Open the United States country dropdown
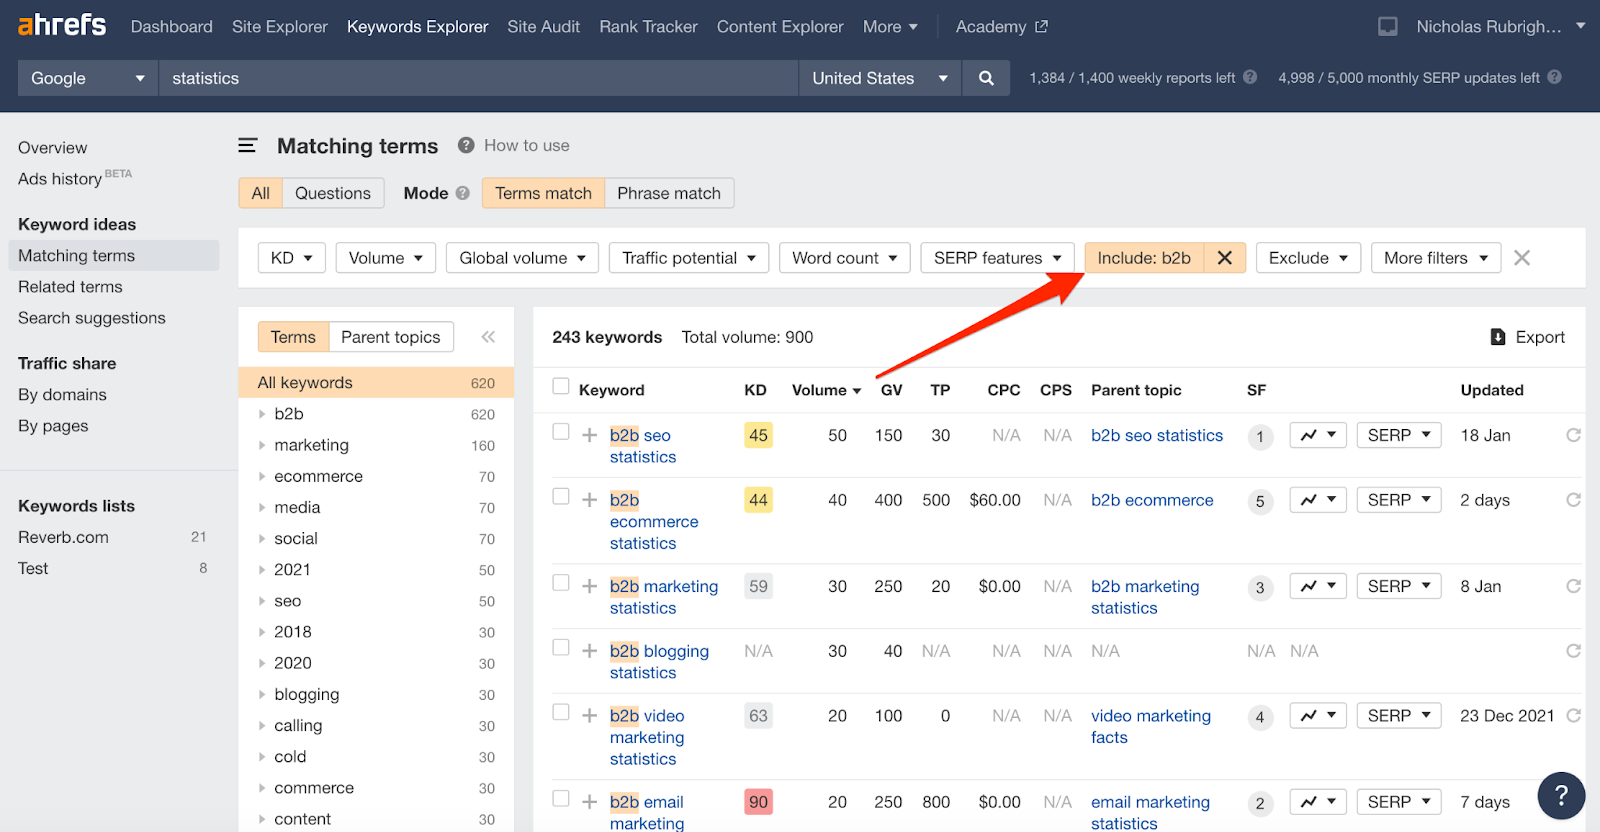The image size is (1600, 832). pyautogui.click(x=880, y=78)
